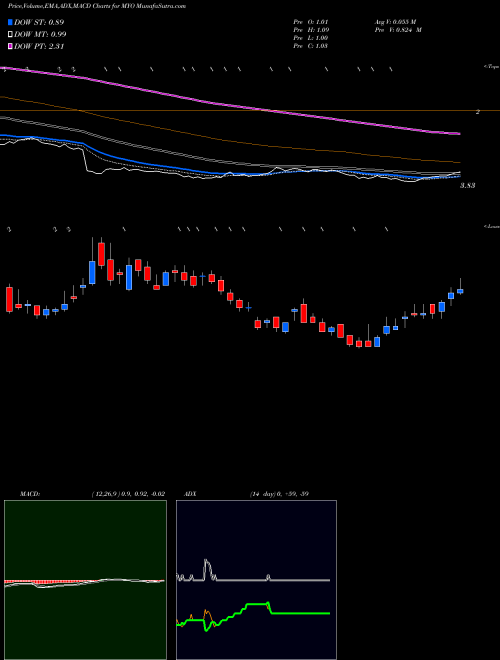Open the dark blue ADX indicator chart
This screenshot has width=500, height=660.
click(256, 580)
